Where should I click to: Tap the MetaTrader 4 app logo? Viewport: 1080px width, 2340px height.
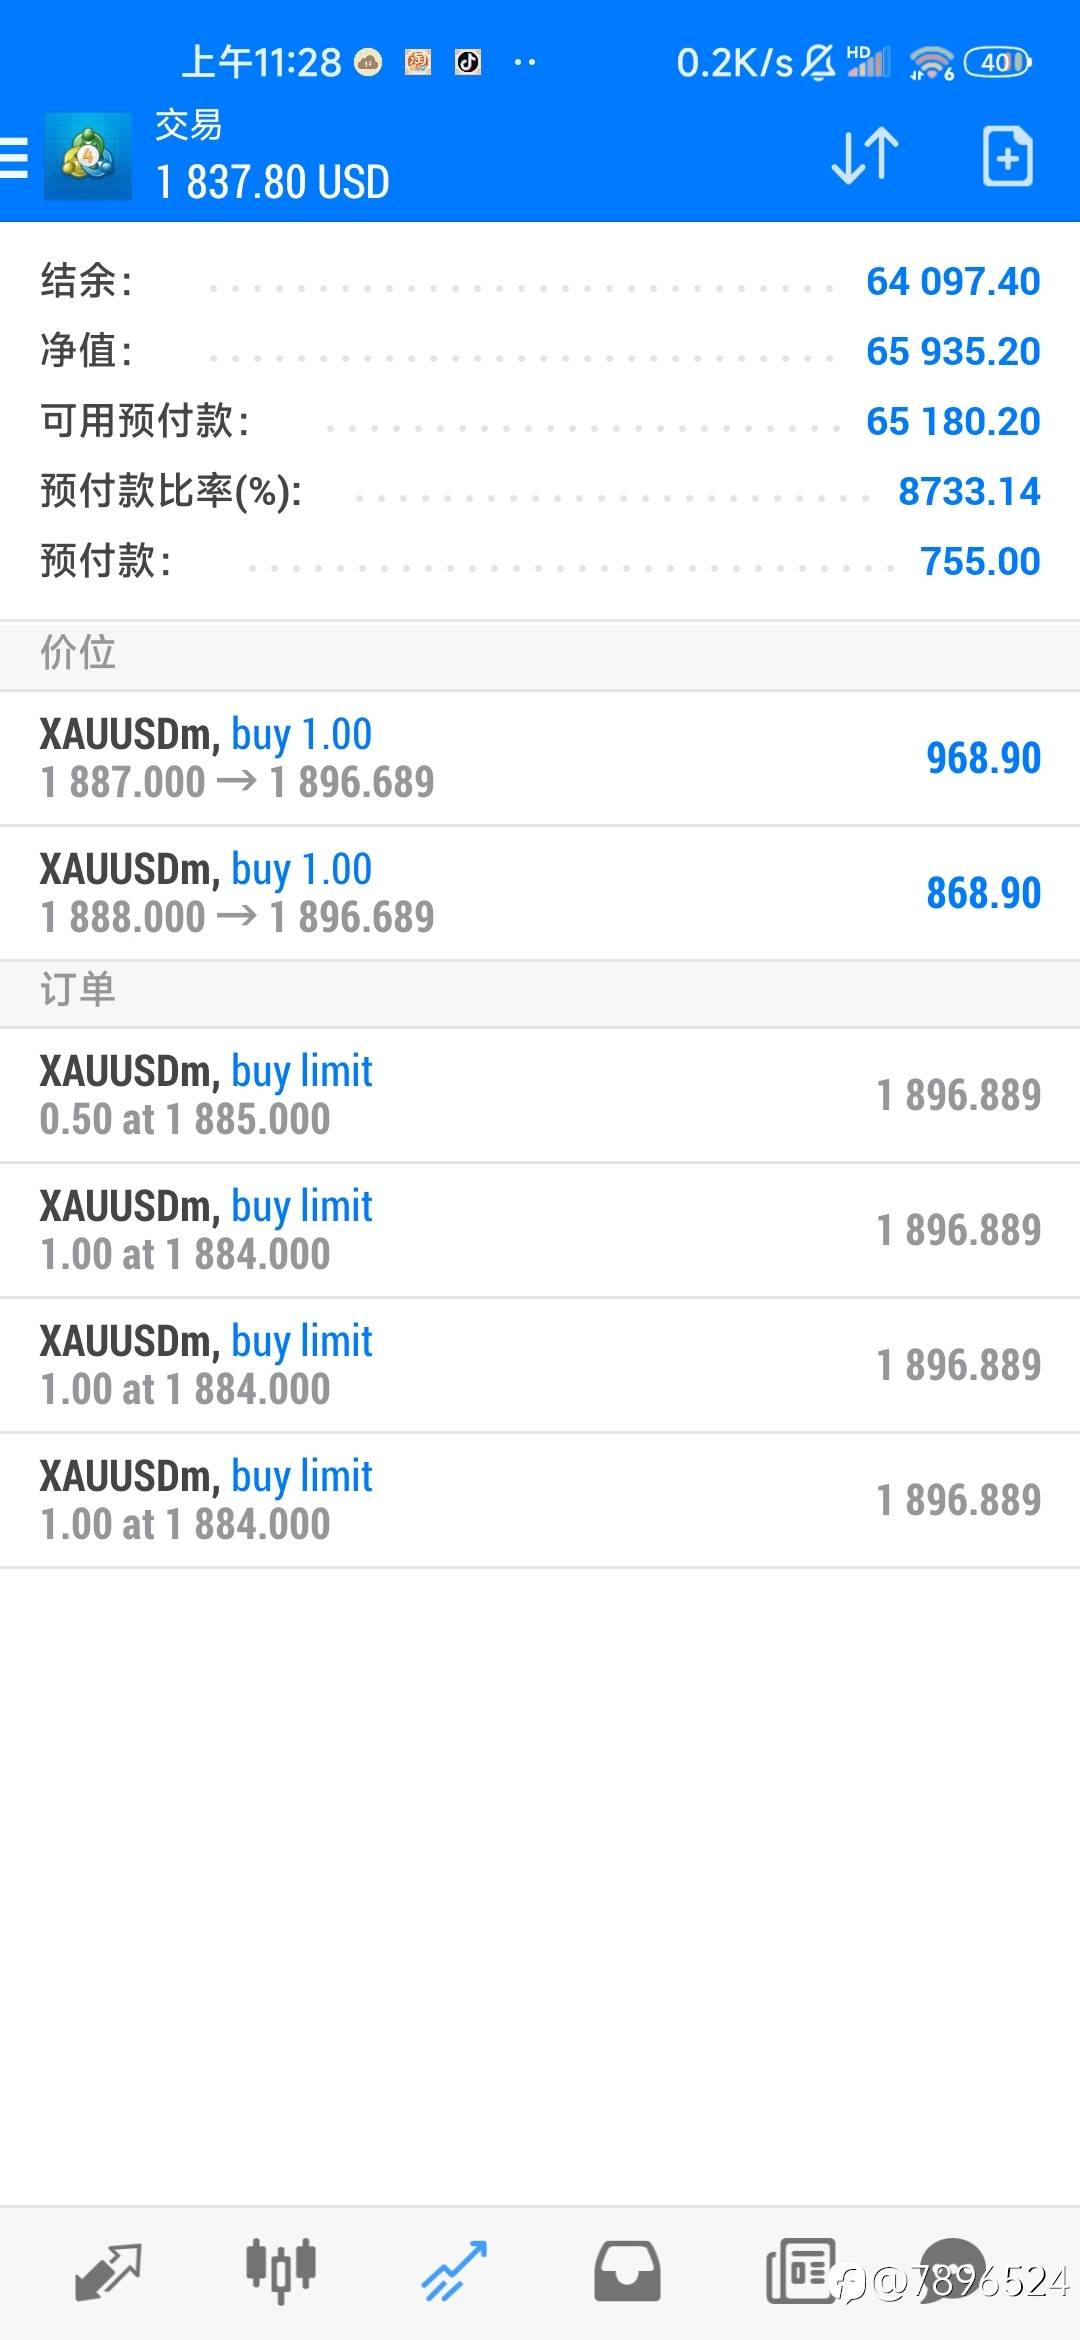[88, 157]
